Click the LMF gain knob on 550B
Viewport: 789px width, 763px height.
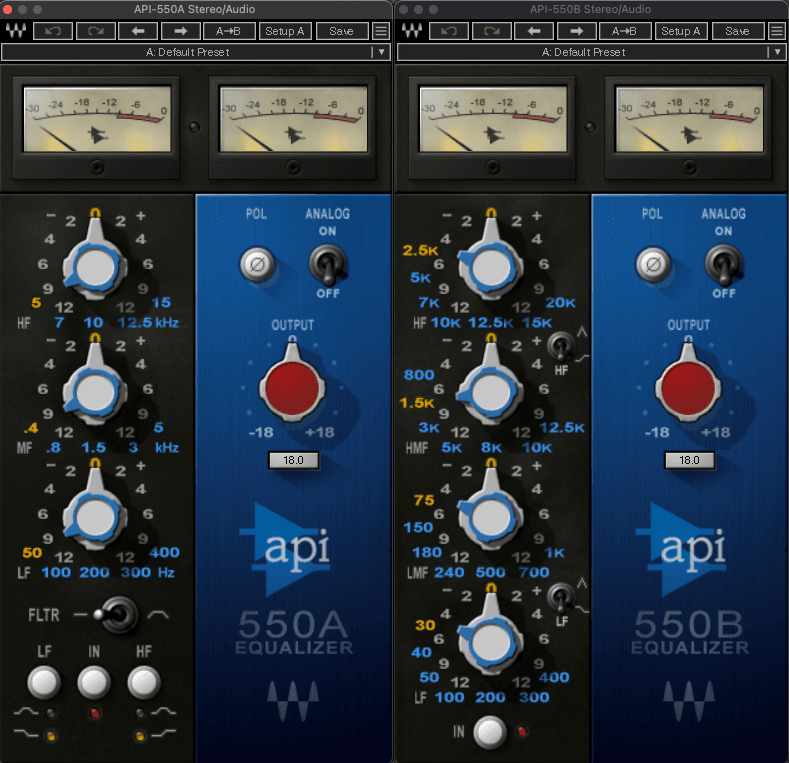click(491, 517)
